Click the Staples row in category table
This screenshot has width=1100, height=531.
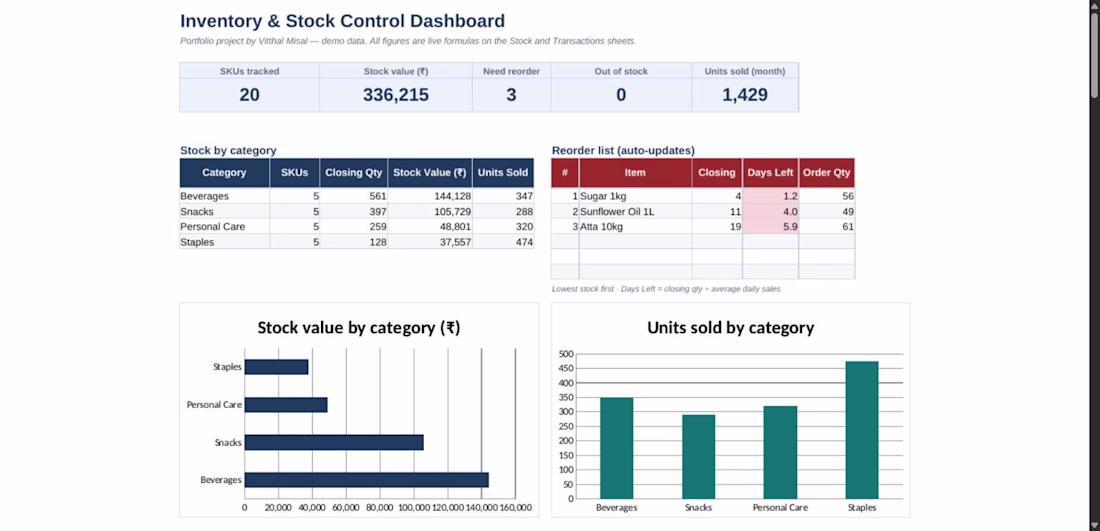(x=356, y=242)
